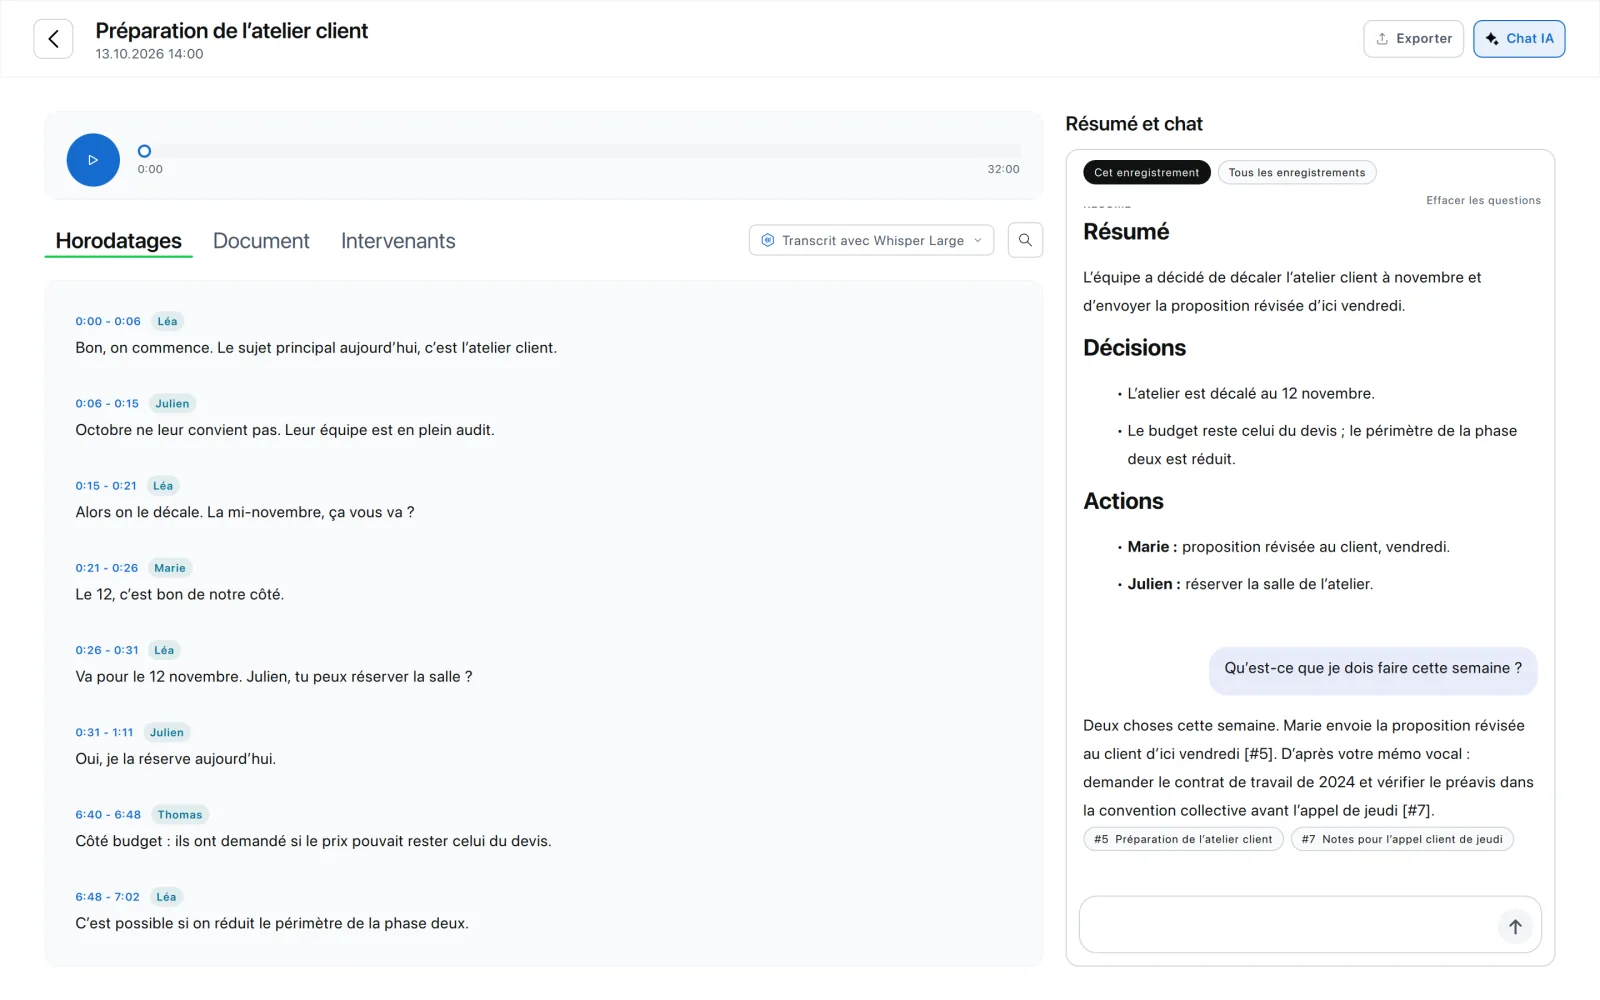Image resolution: width=1600 pixels, height=1000 pixels.
Task: Jump to timestamp 0:31 - 1:11
Action: point(104,732)
